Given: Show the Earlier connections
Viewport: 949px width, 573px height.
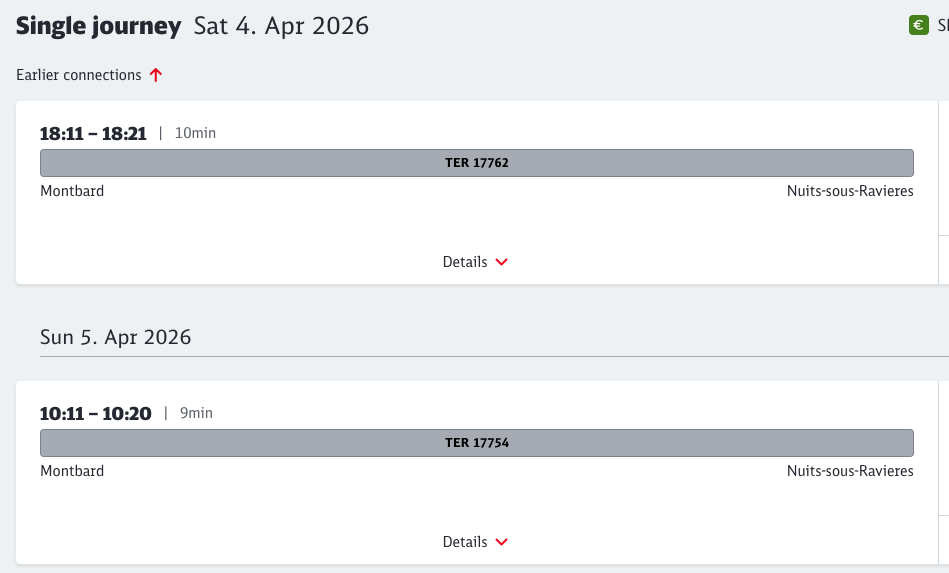Looking at the screenshot, I should click(79, 75).
